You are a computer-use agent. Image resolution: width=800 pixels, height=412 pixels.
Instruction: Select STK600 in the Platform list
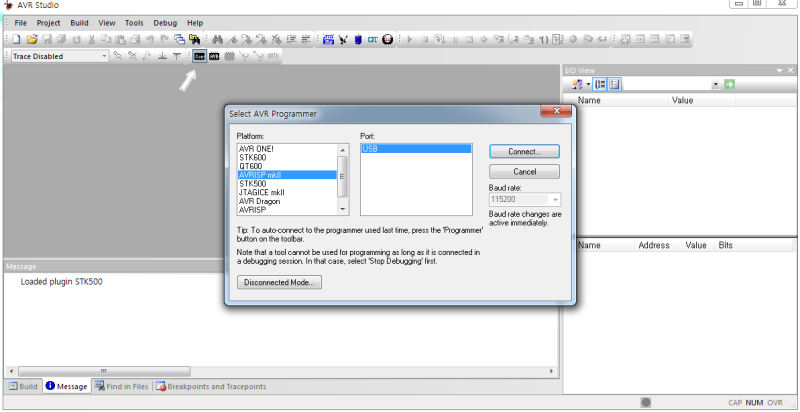click(x=287, y=158)
